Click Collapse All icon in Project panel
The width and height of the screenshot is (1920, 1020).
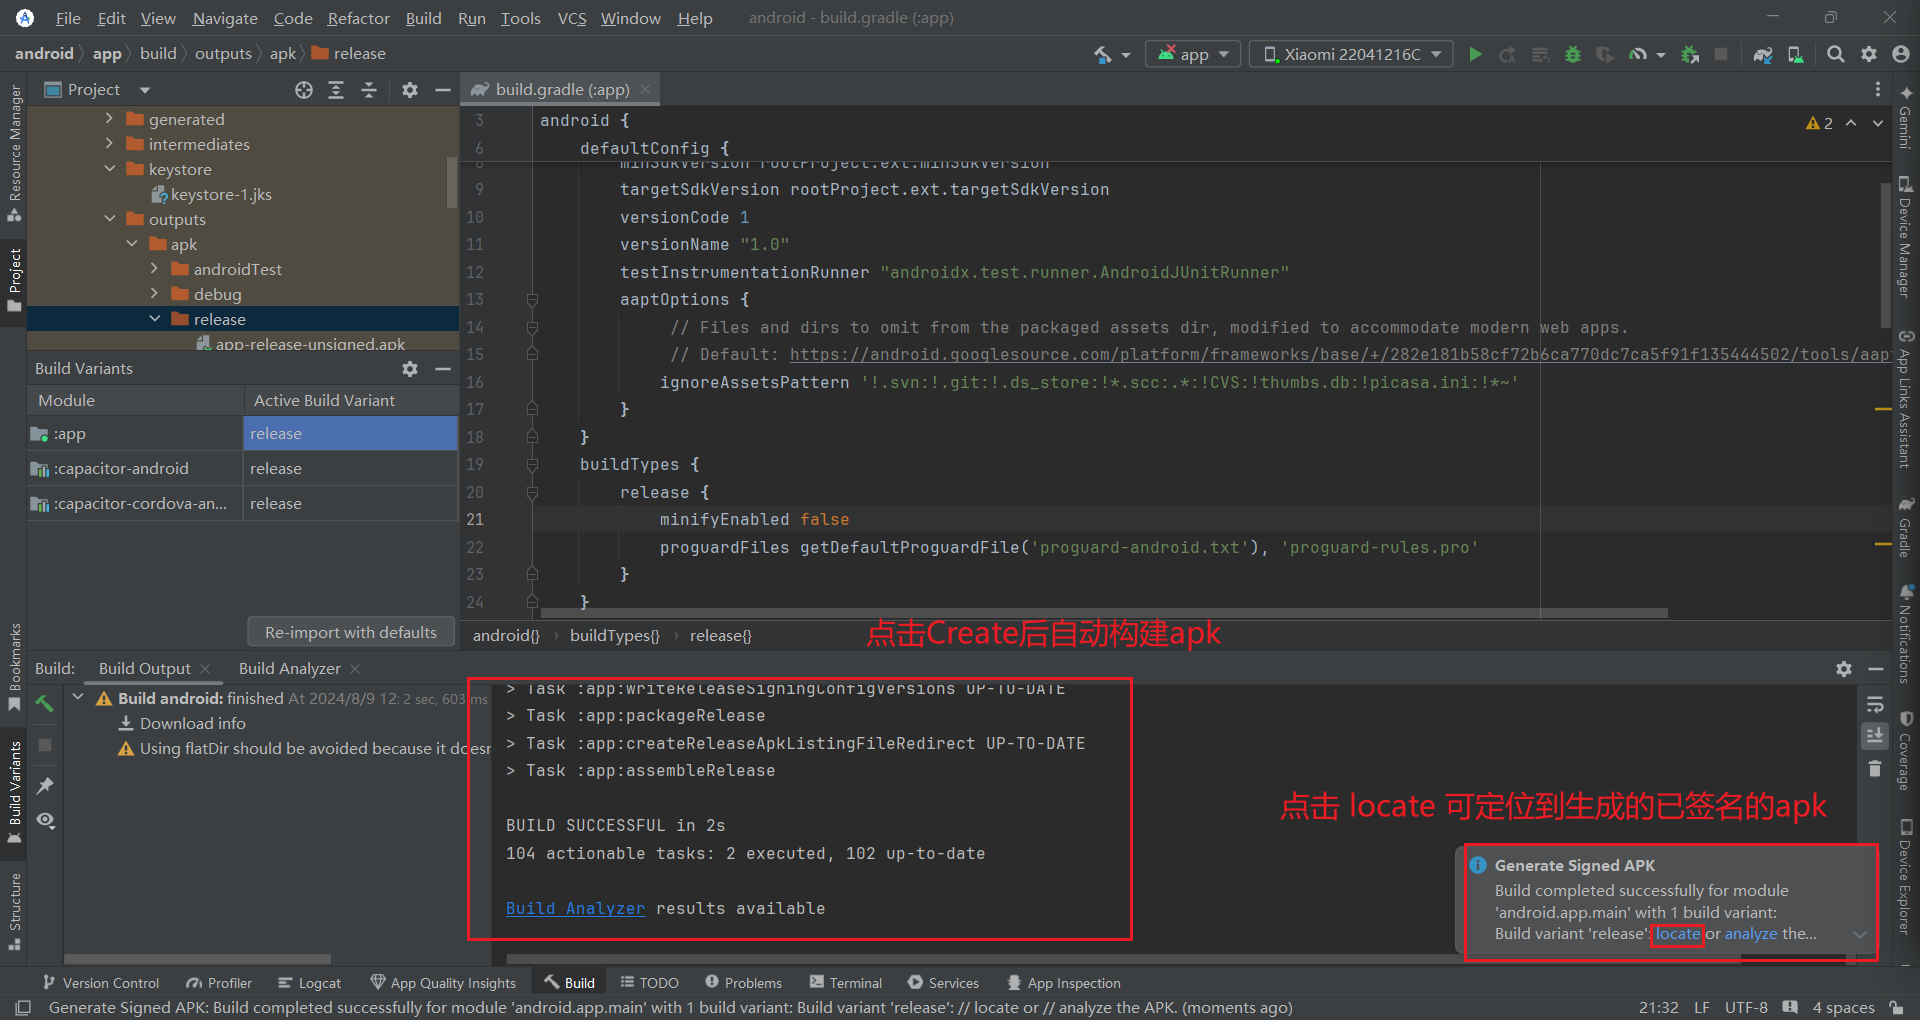(369, 90)
